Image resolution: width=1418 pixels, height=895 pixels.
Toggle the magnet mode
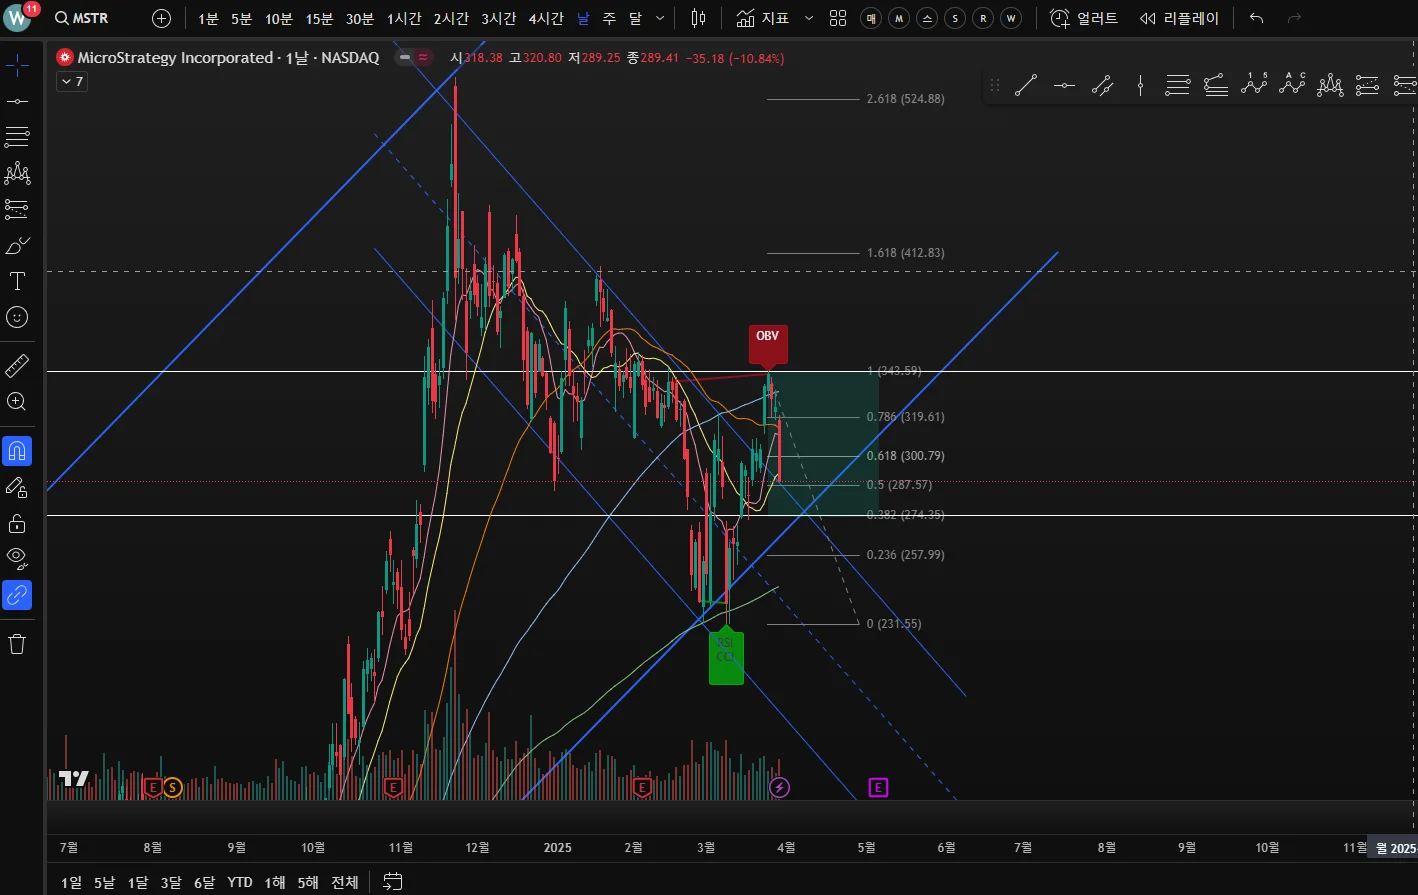[x=17, y=451]
